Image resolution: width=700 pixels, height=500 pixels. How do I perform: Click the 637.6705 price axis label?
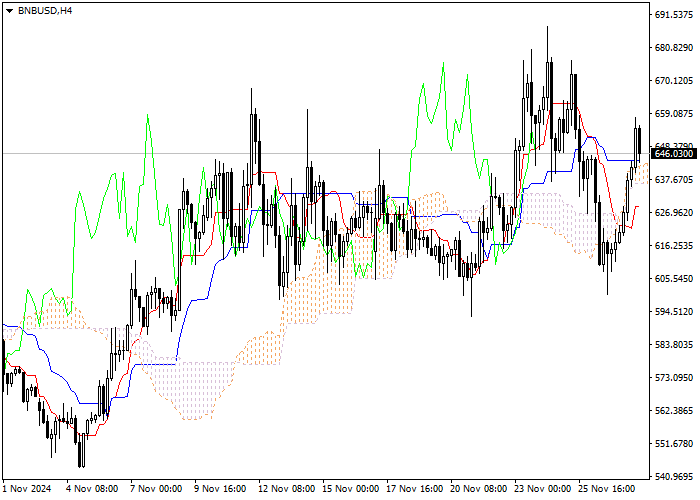(674, 179)
